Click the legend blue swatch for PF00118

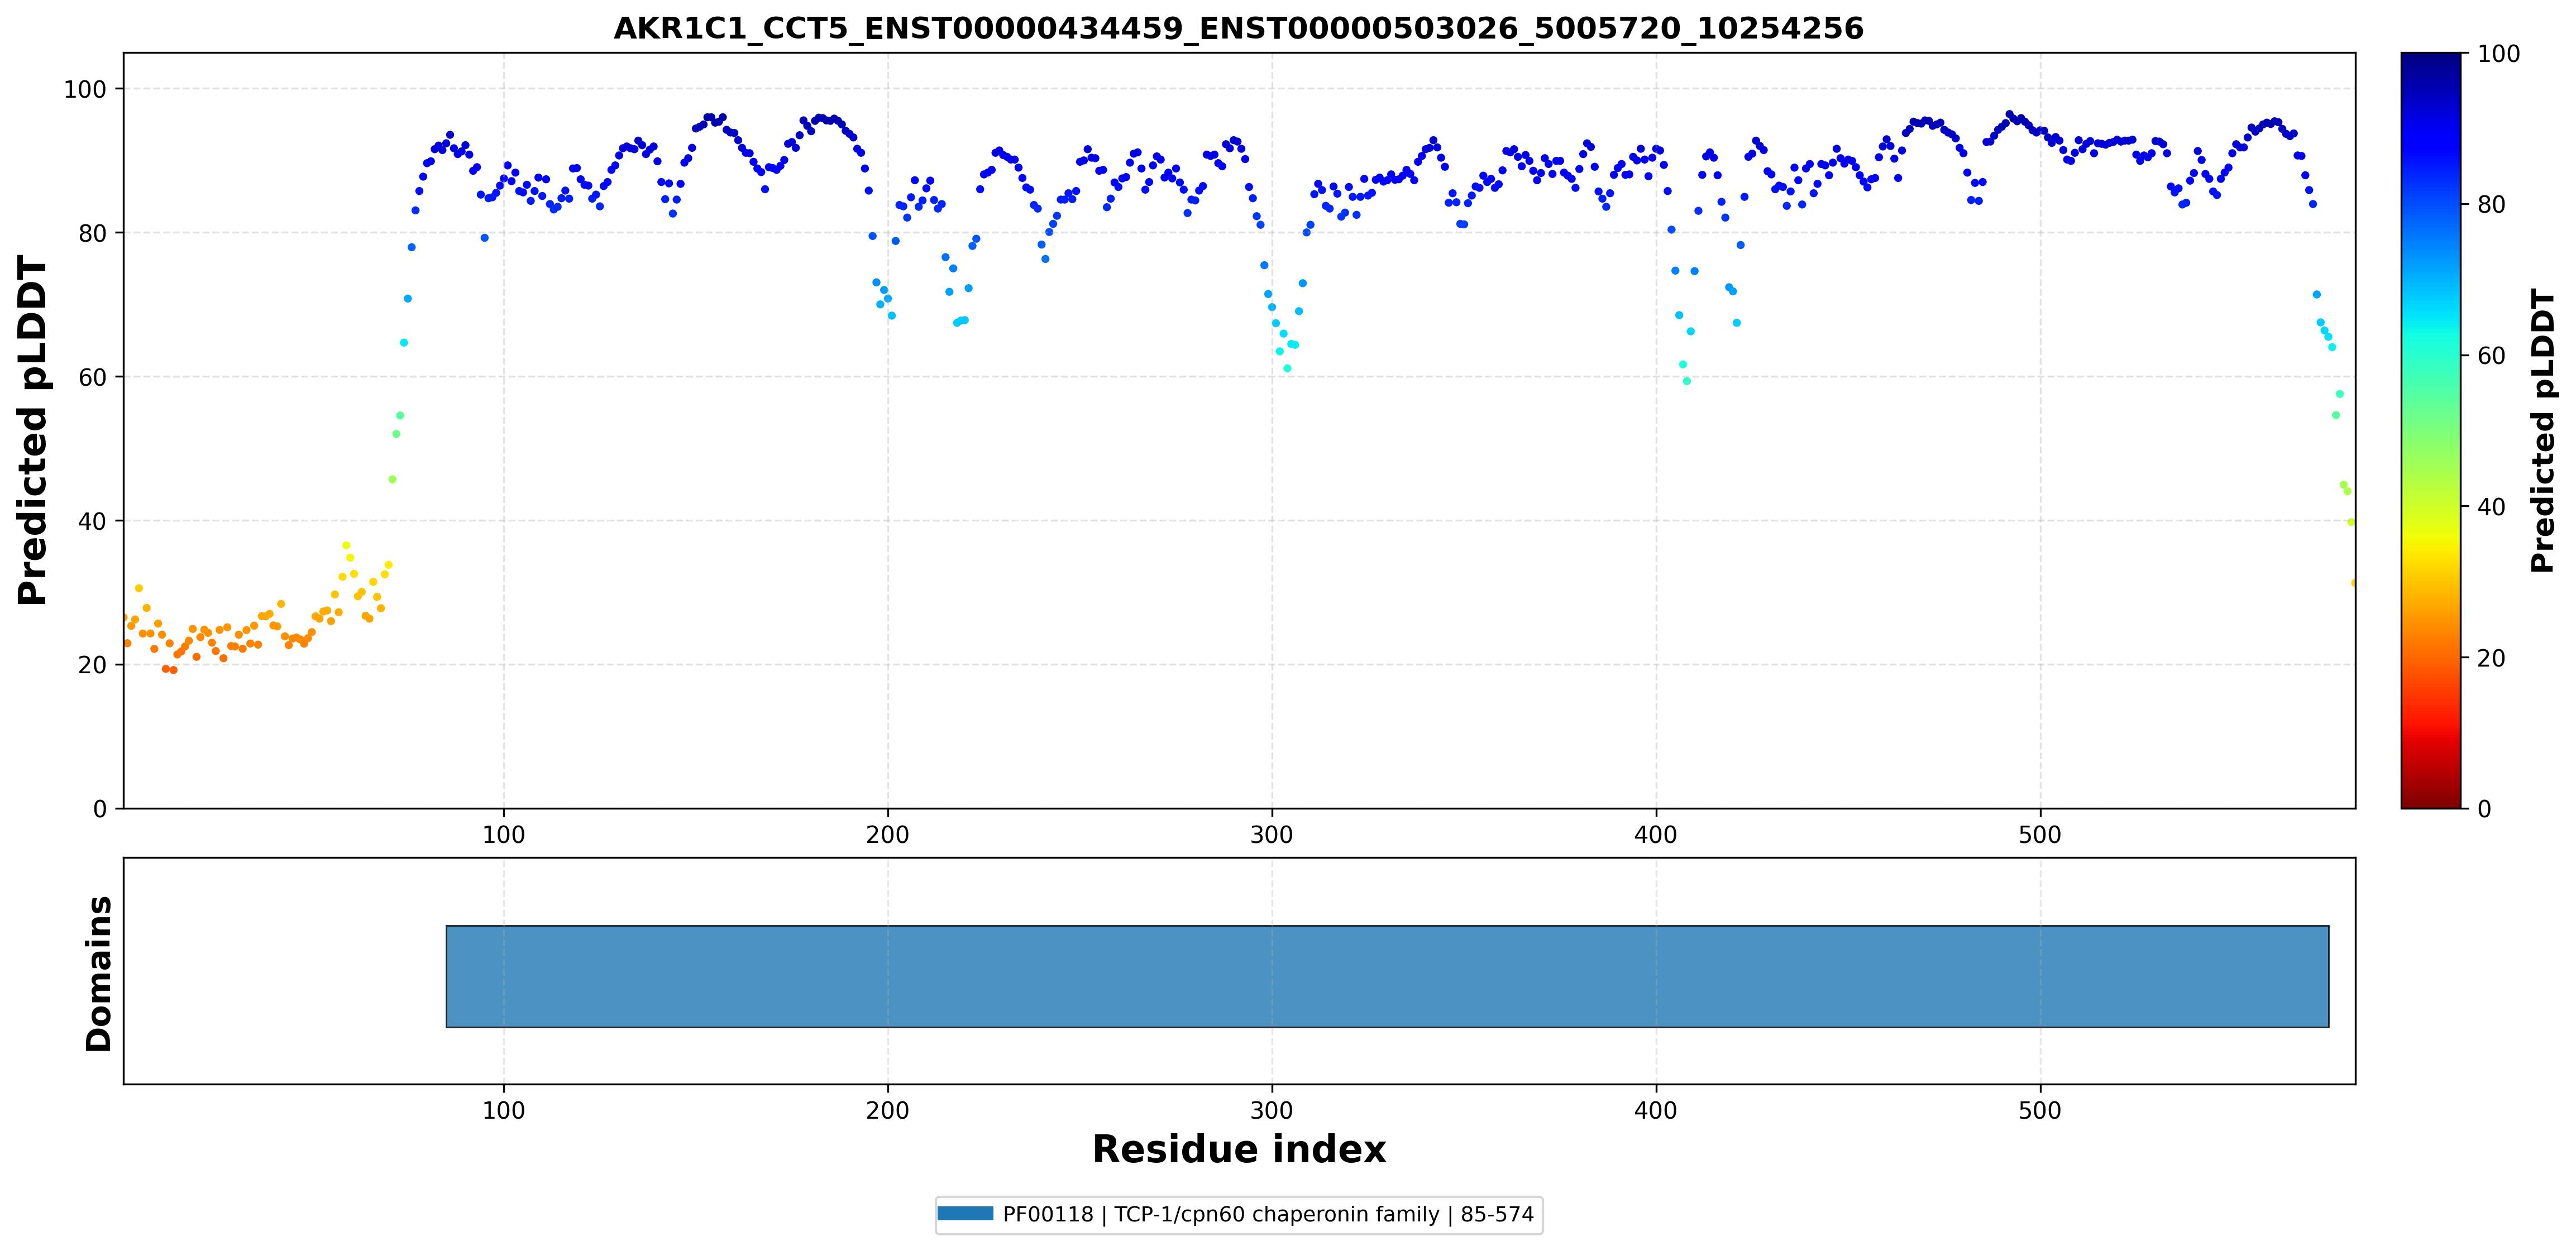pyautogui.click(x=965, y=1214)
